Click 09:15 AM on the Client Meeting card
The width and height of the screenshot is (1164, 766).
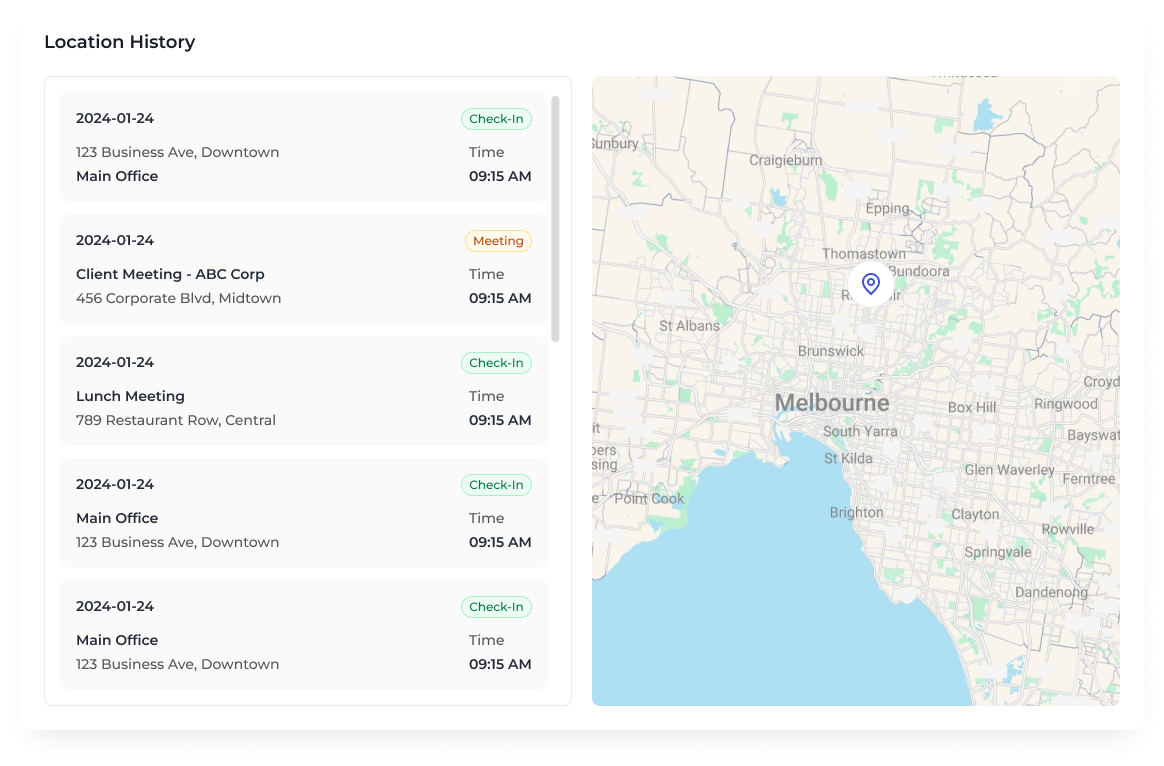click(500, 298)
